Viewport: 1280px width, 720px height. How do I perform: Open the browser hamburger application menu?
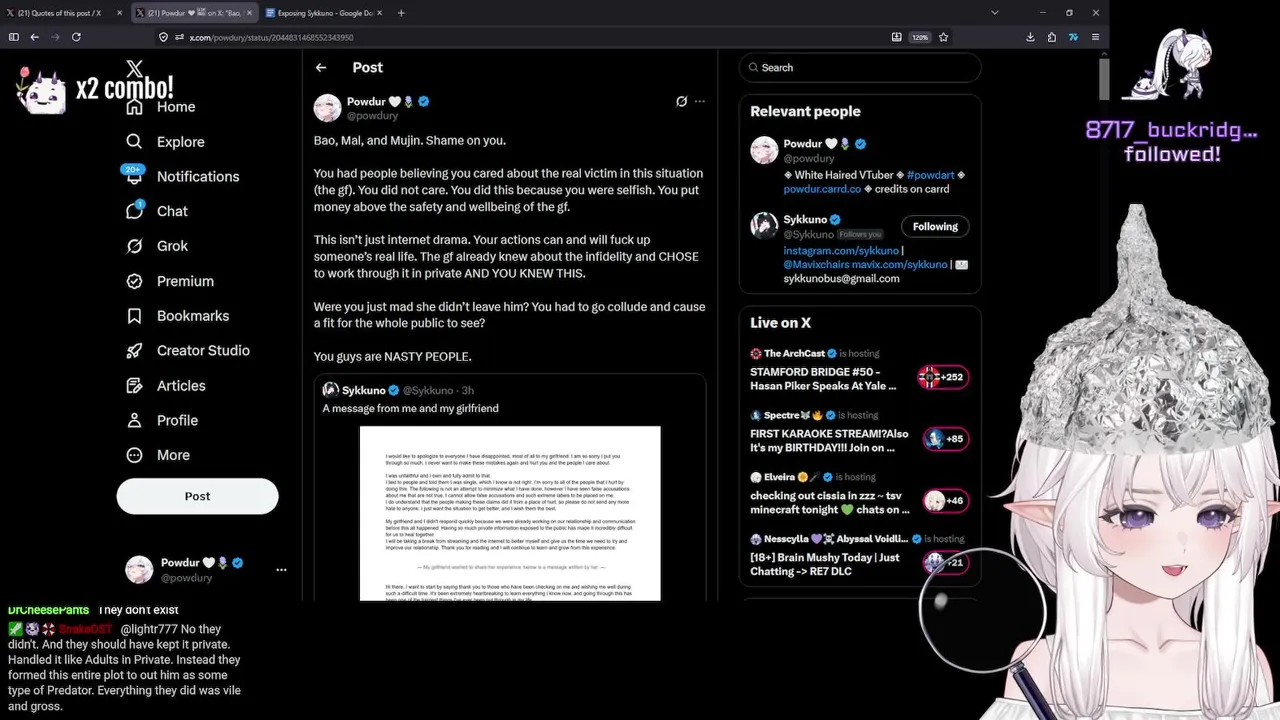tap(1095, 37)
